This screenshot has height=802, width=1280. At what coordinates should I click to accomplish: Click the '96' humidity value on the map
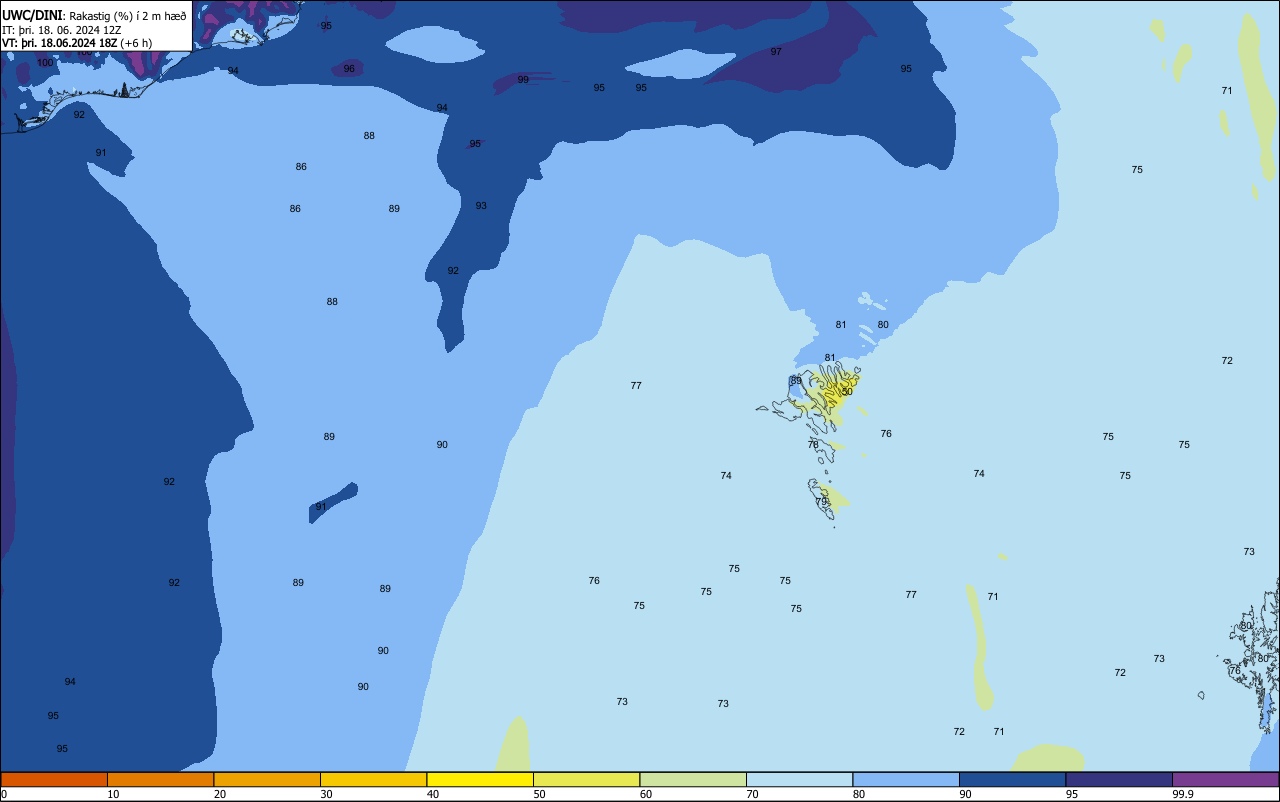tap(349, 68)
